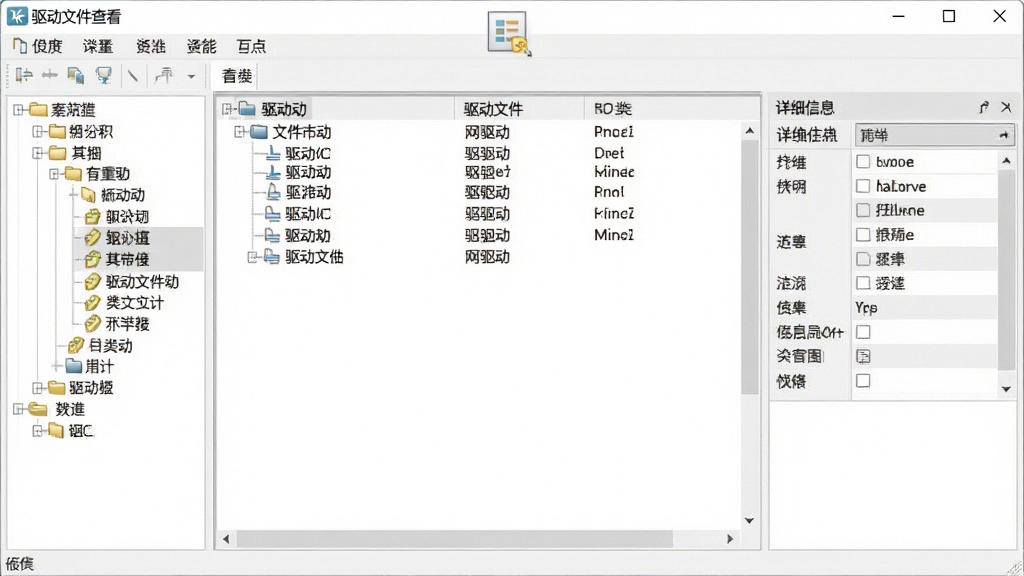Viewport: 1024px width, 576px height.
Task: Click the overlapping pages icon in the toolbar
Action: tap(76, 76)
